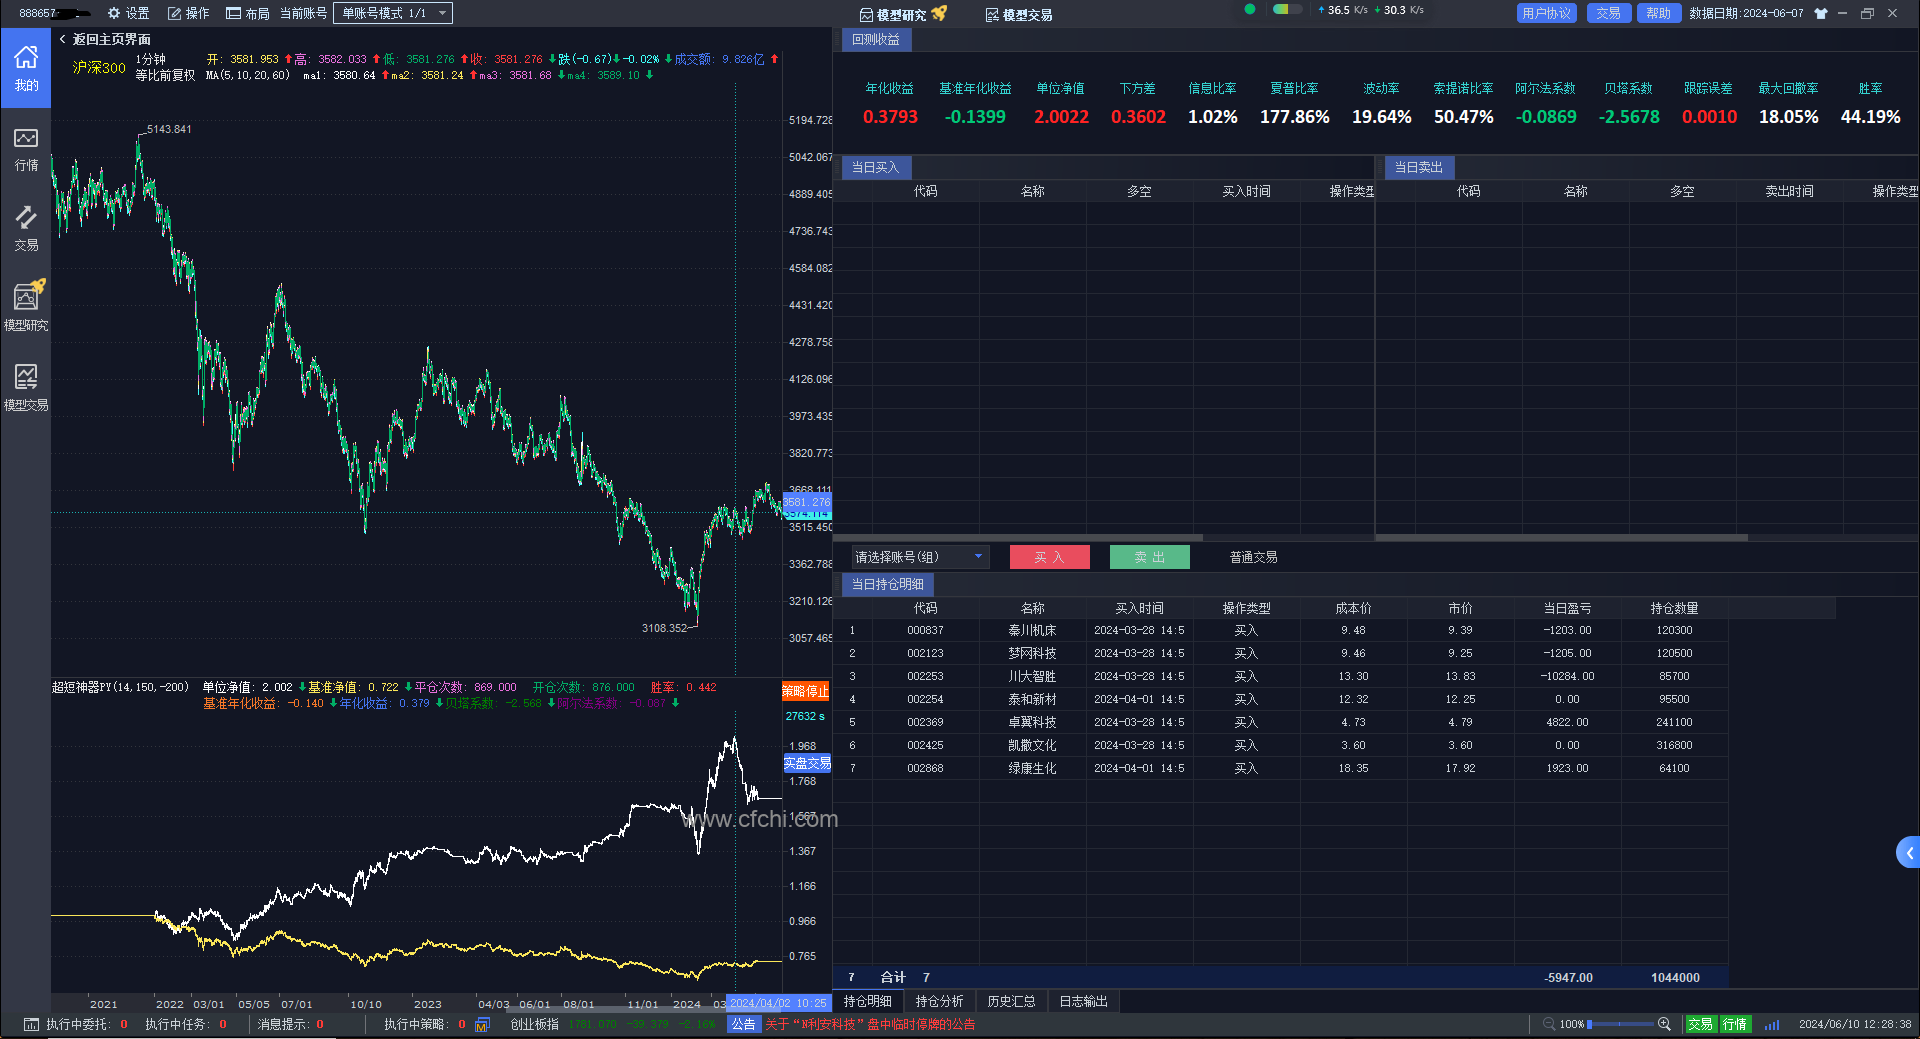Viewport: 1920px width, 1039px height.
Task: Click the horizontal scrollbar under 当日卖出 table
Action: coord(1562,538)
